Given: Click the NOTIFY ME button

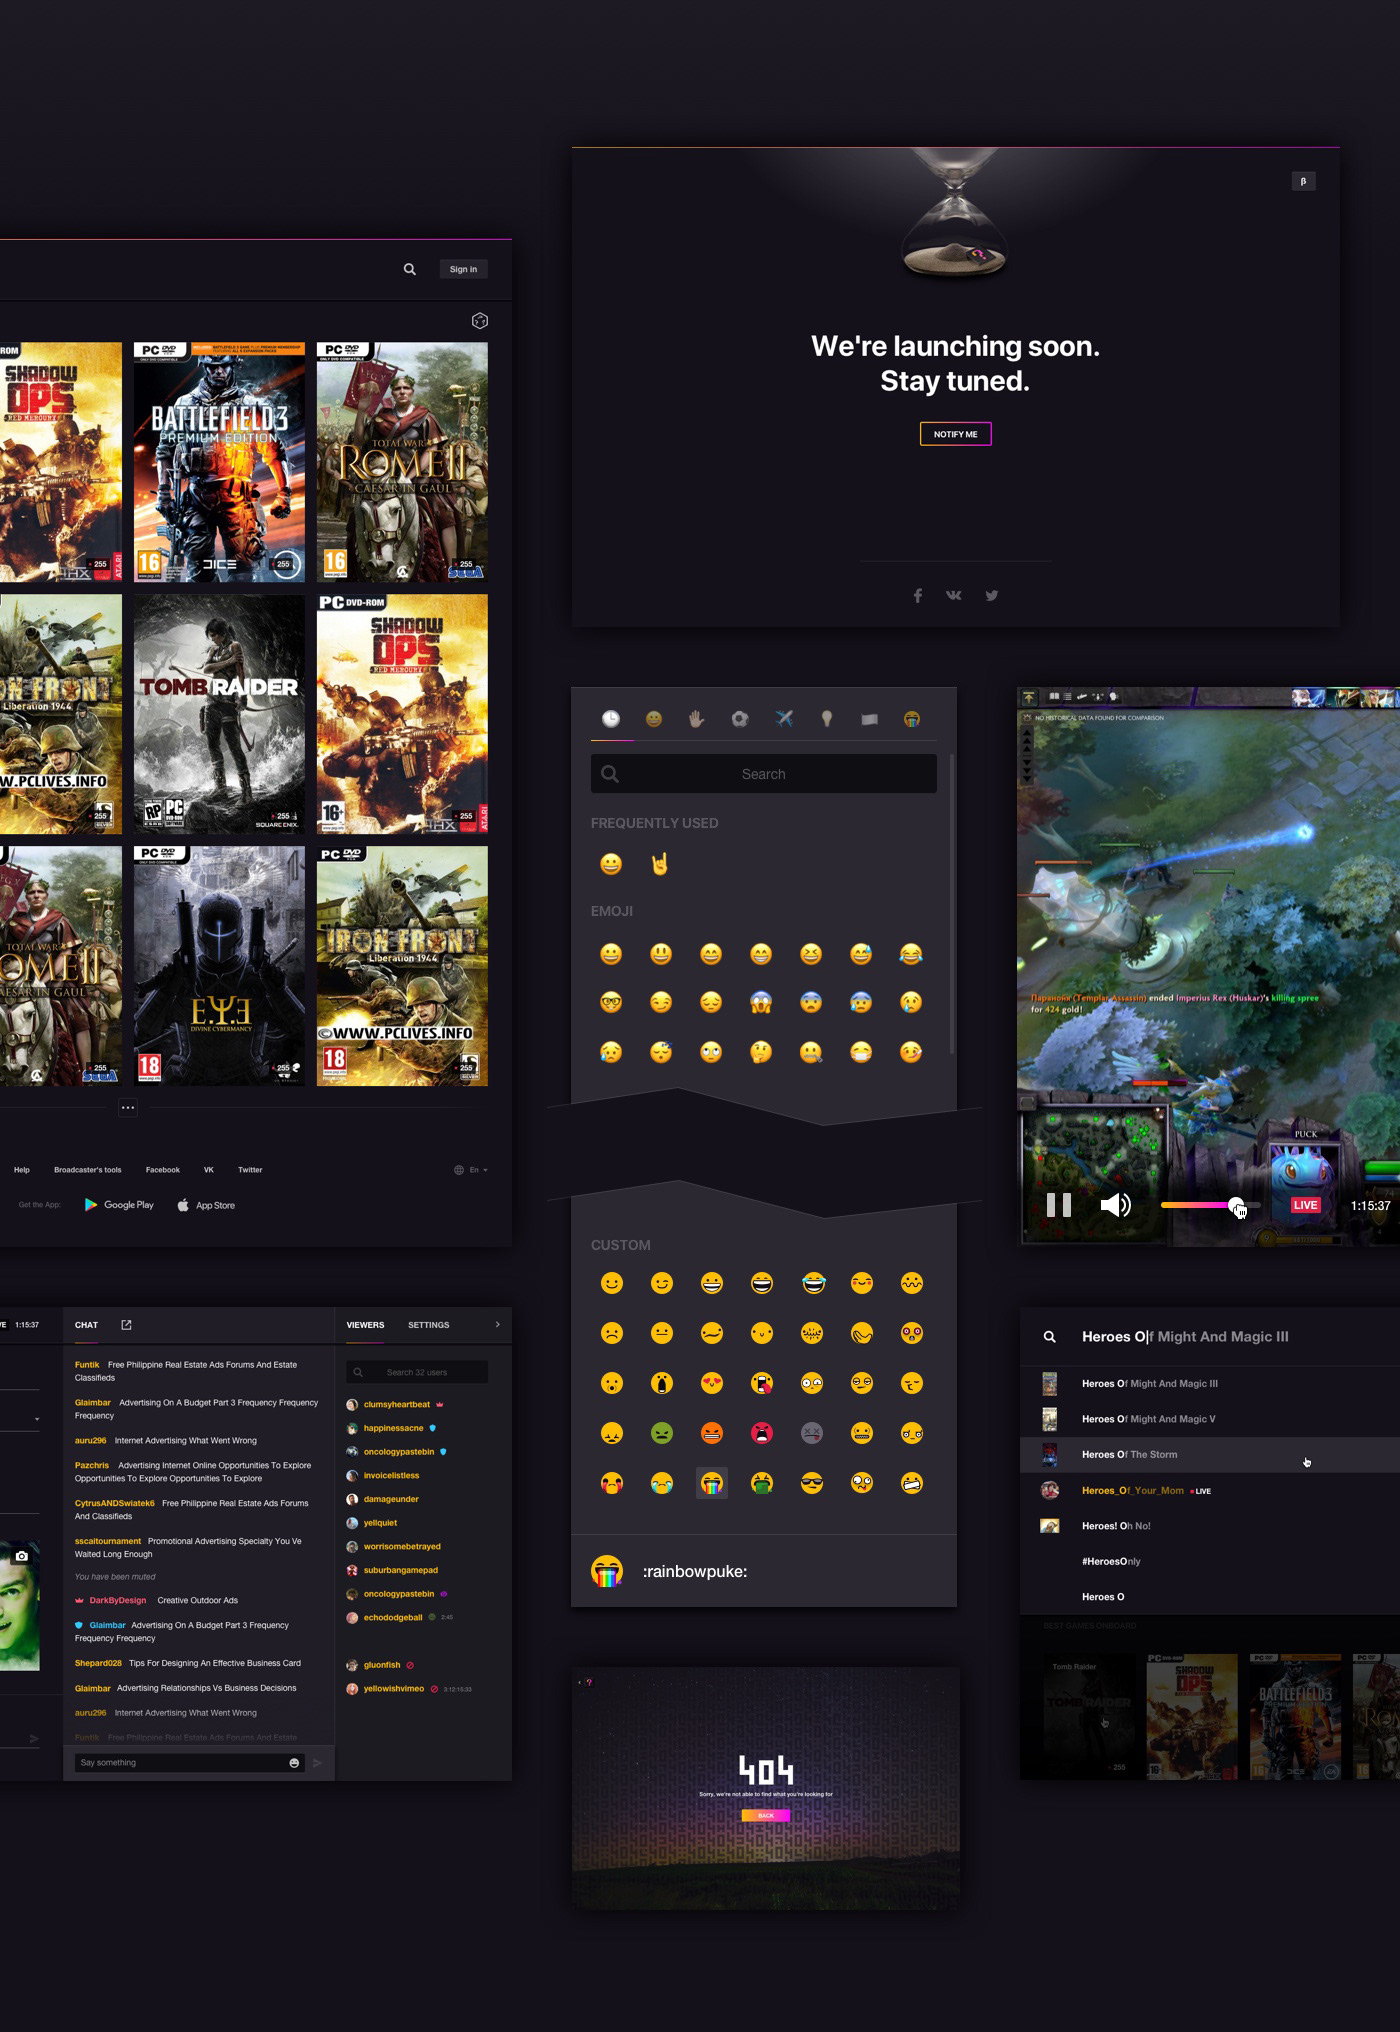Looking at the screenshot, I should (955, 434).
